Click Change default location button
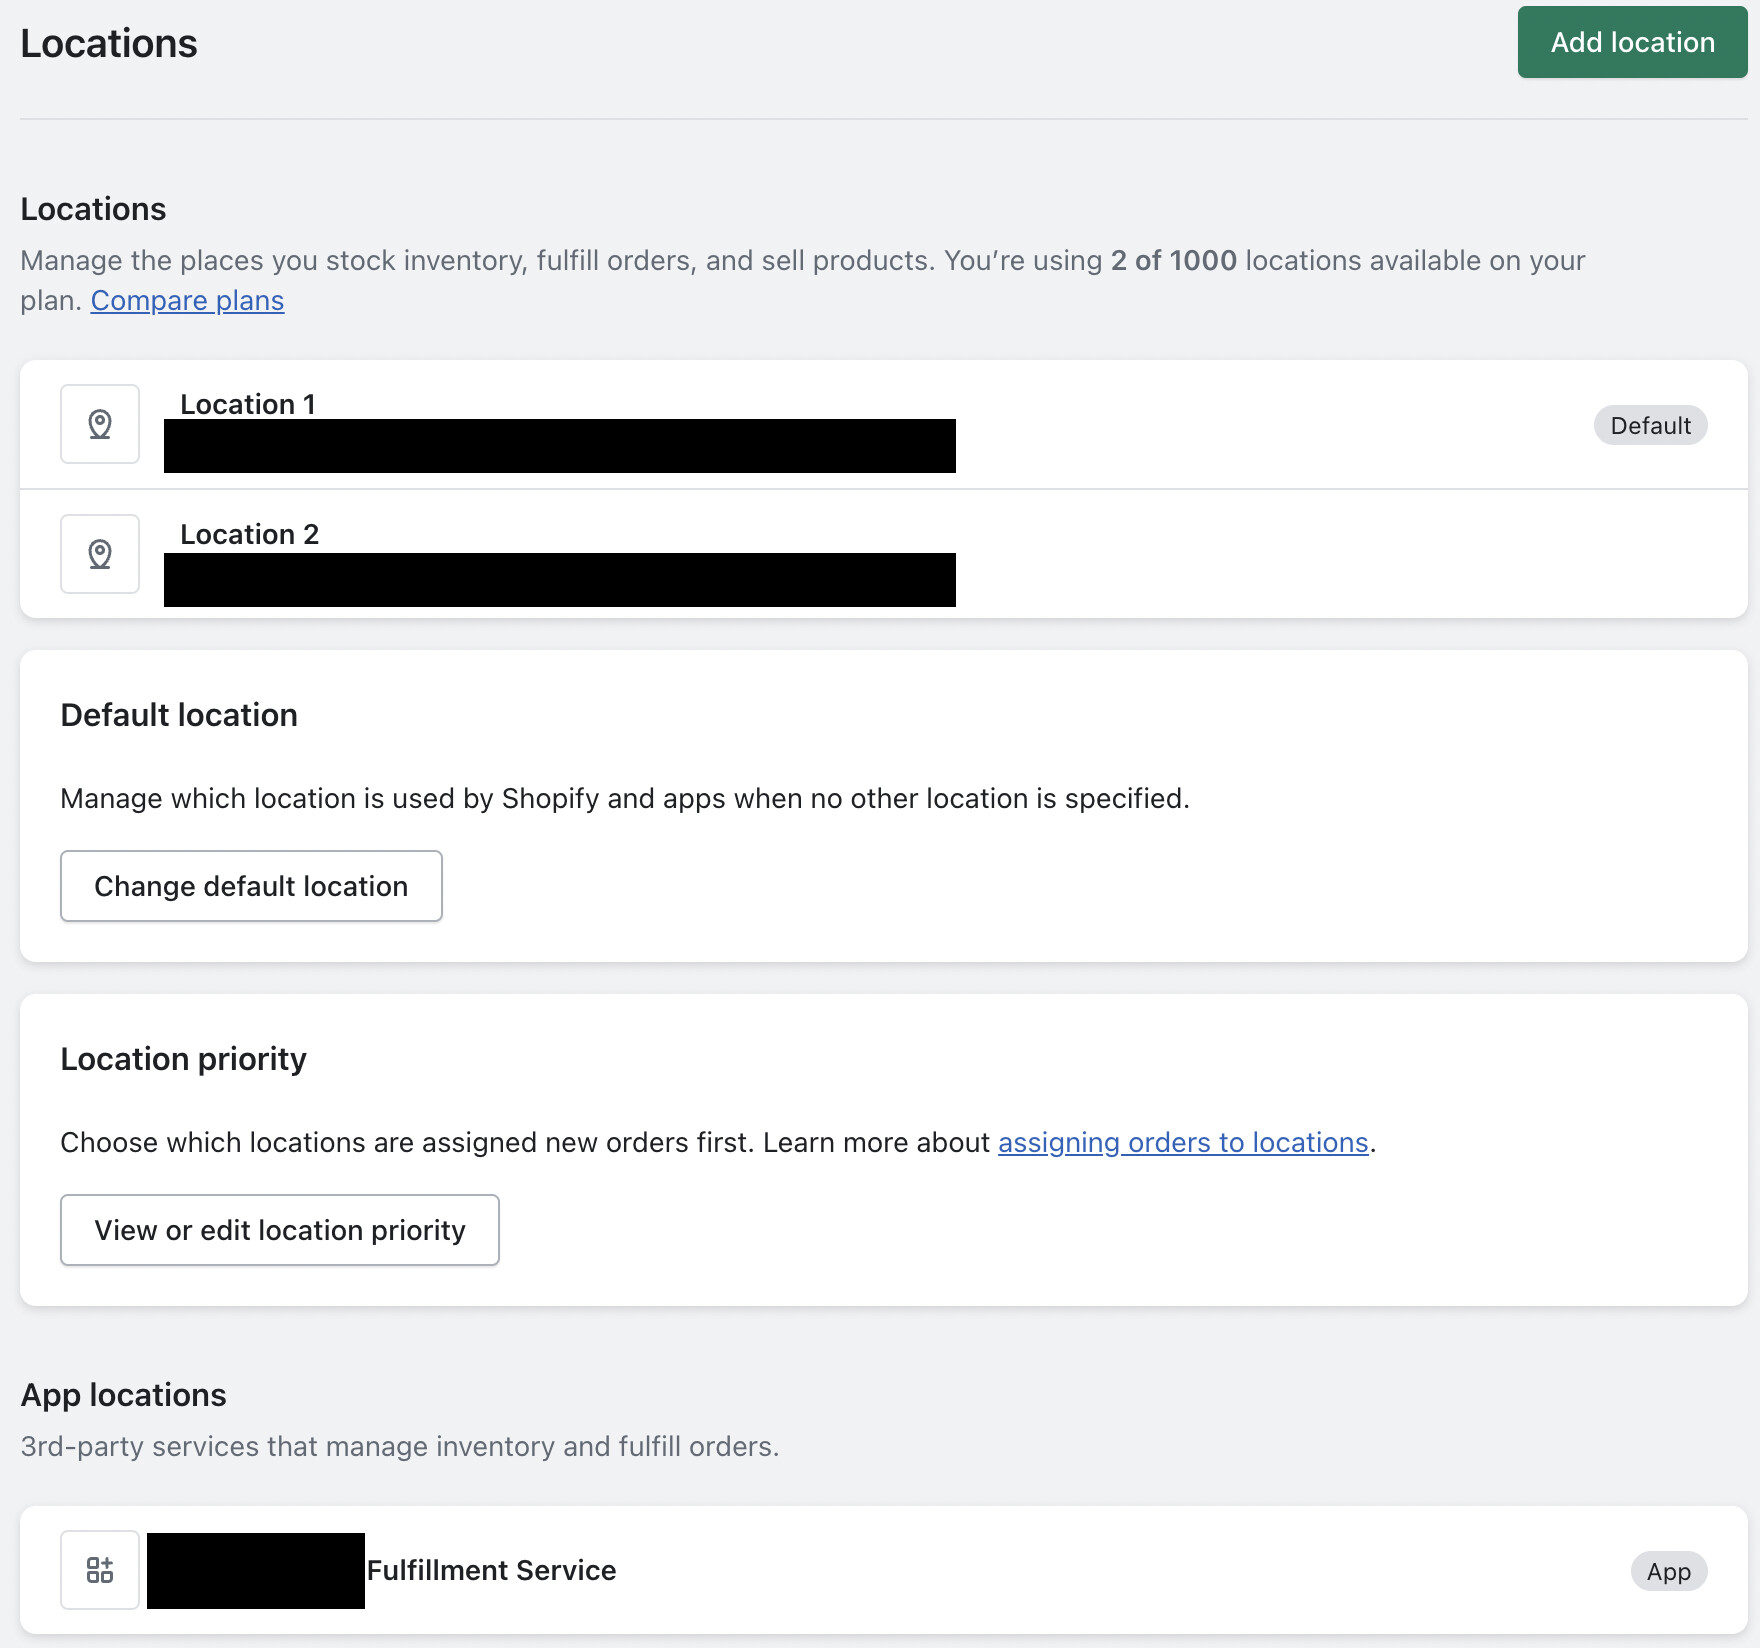1760x1648 pixels. 251,886
